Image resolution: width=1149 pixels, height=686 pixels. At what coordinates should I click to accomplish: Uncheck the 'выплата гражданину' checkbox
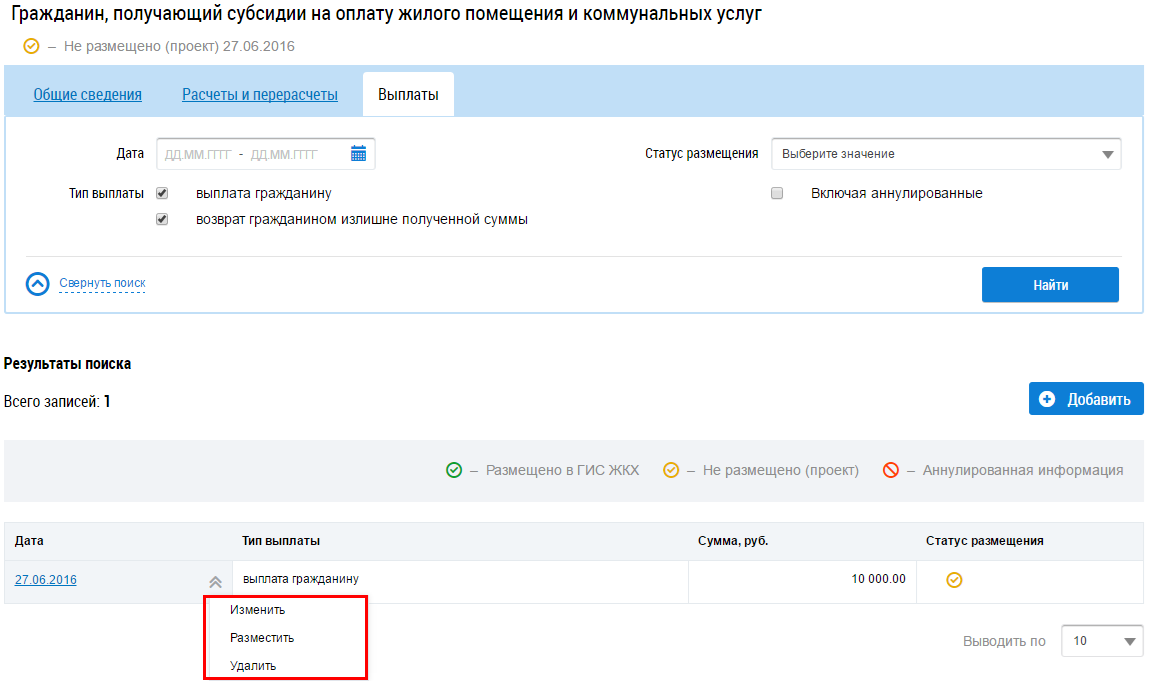[x=162, y=193]
